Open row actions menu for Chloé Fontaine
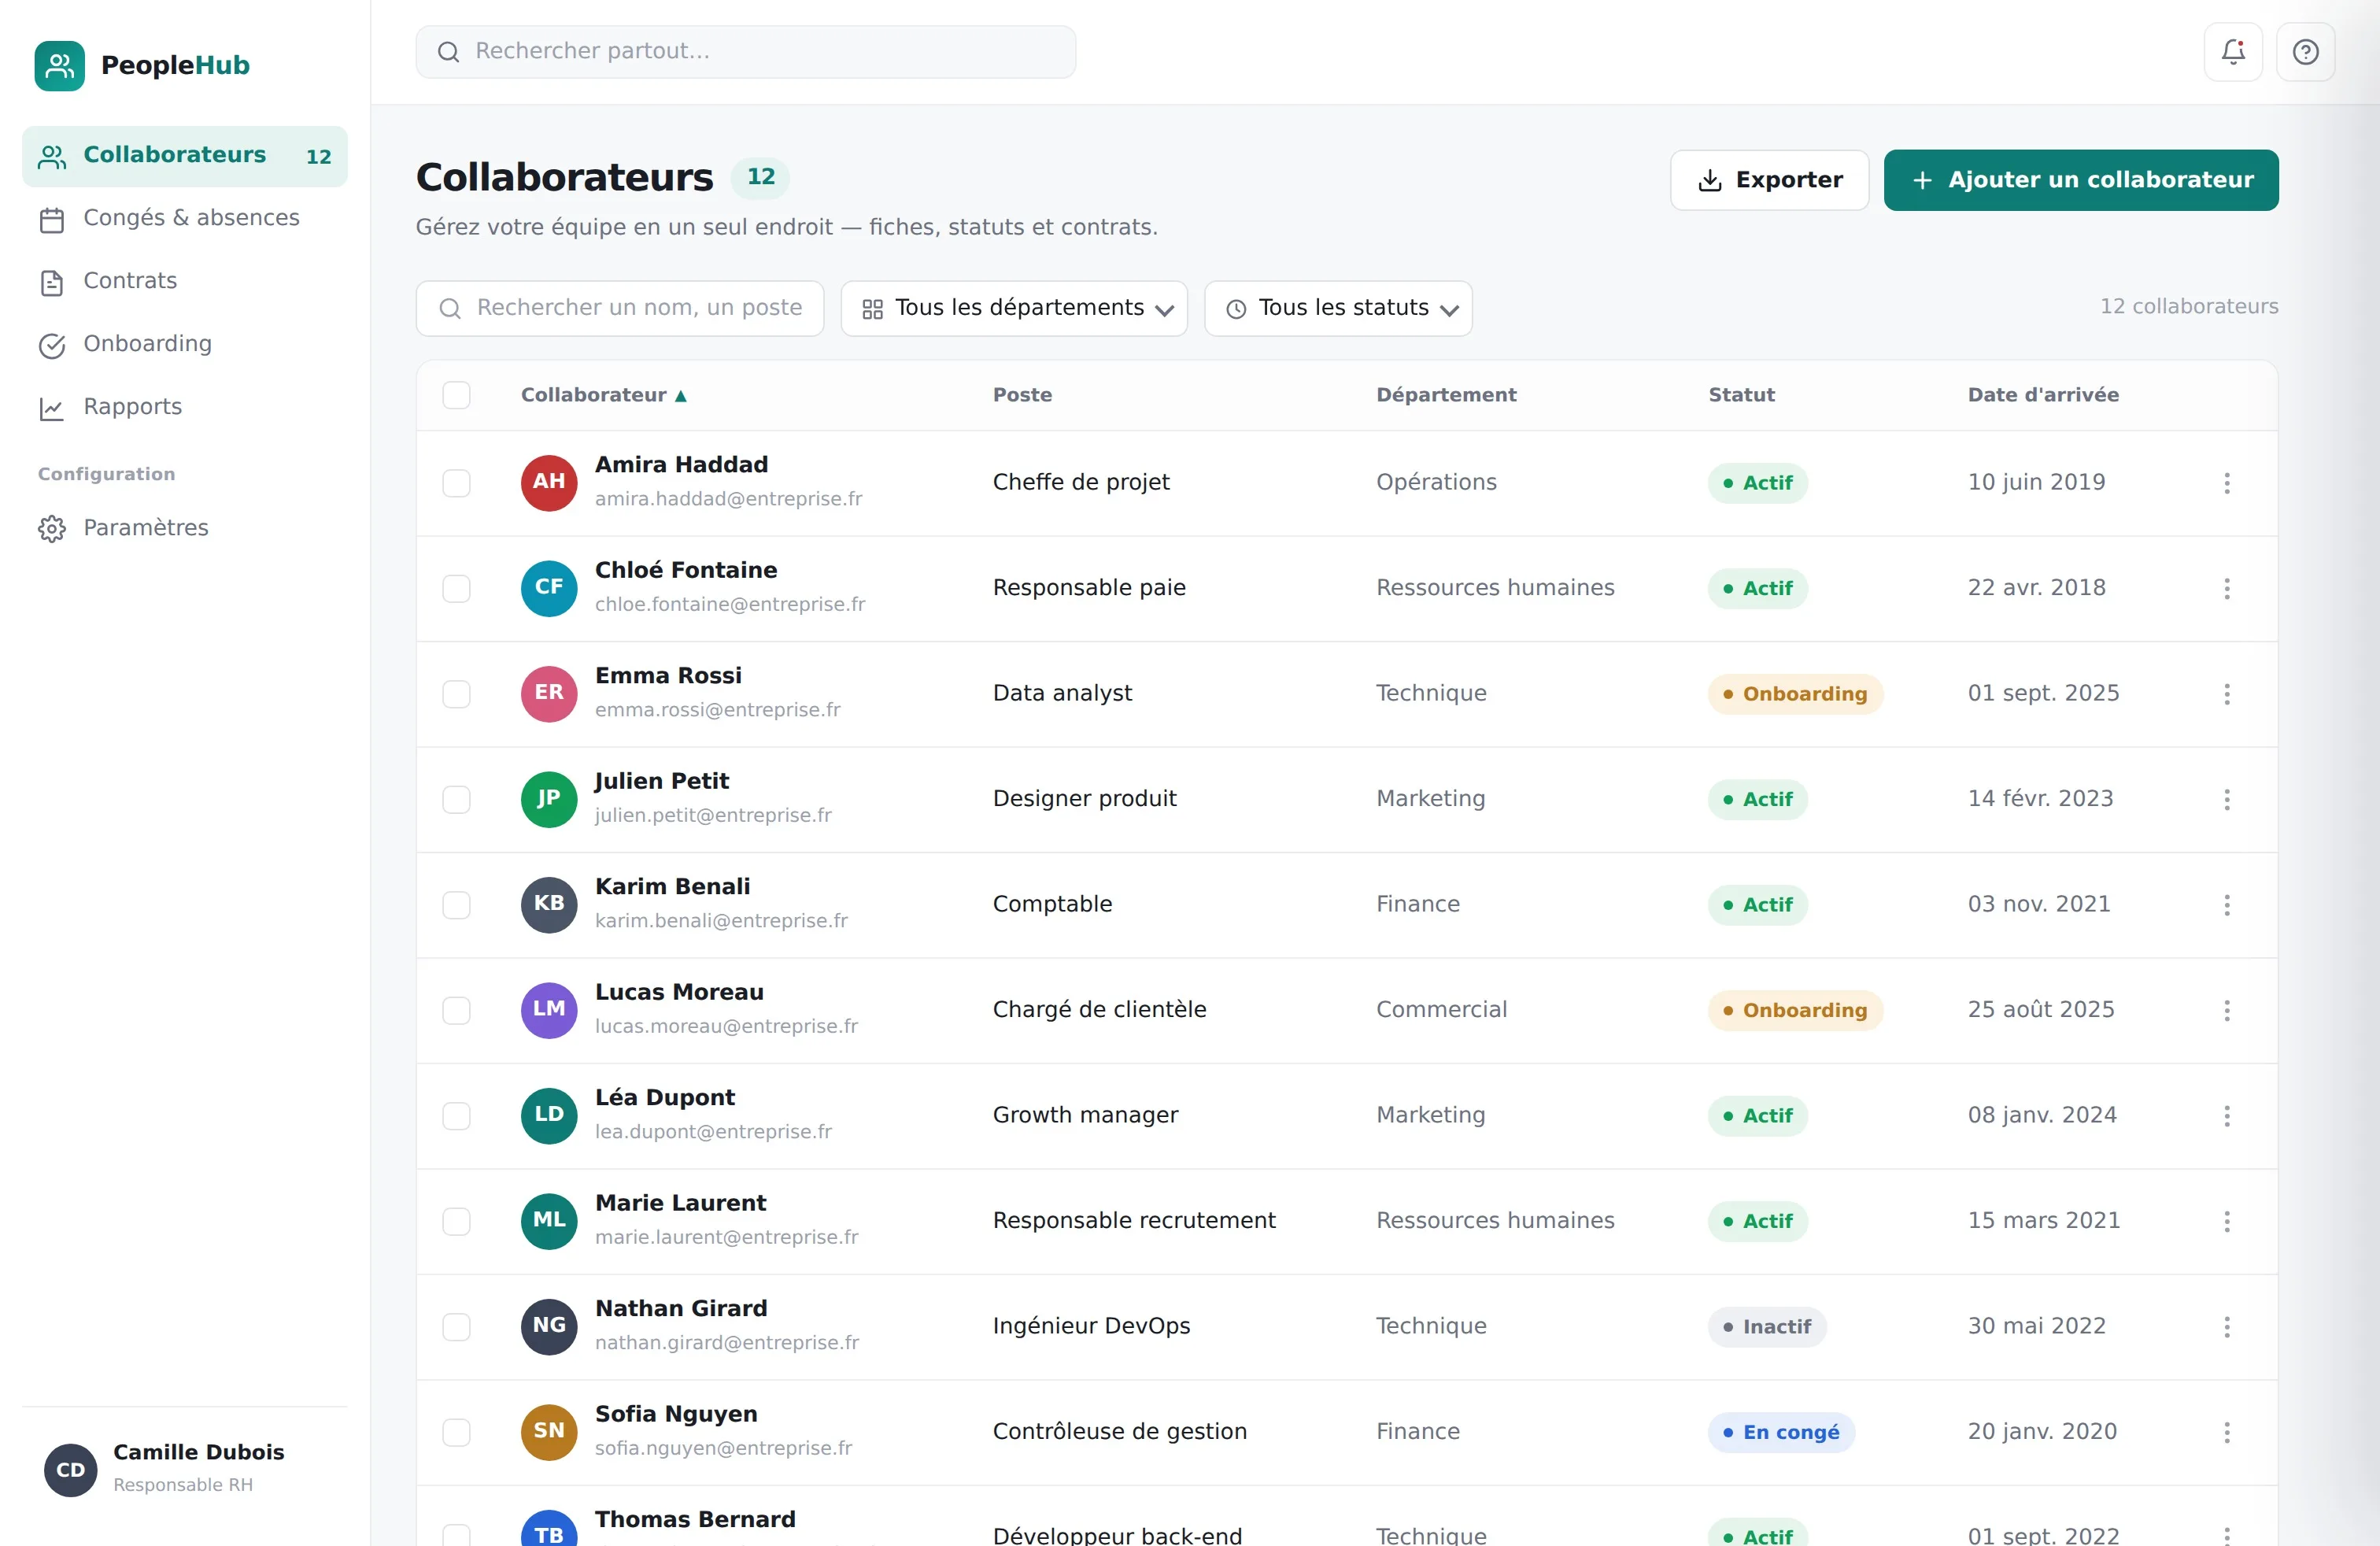The width and height of the screenshot is (2380, 1546). (x=2226, y=588)
